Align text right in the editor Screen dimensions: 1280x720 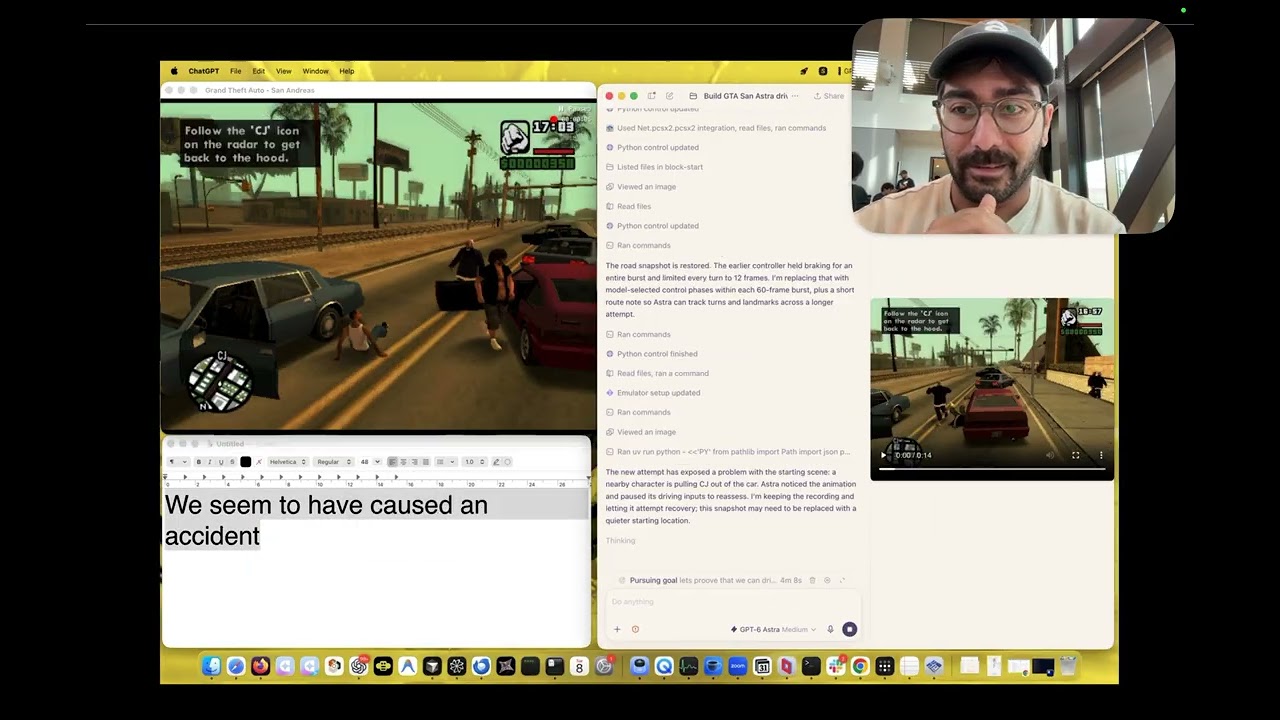tap(414, 462)
